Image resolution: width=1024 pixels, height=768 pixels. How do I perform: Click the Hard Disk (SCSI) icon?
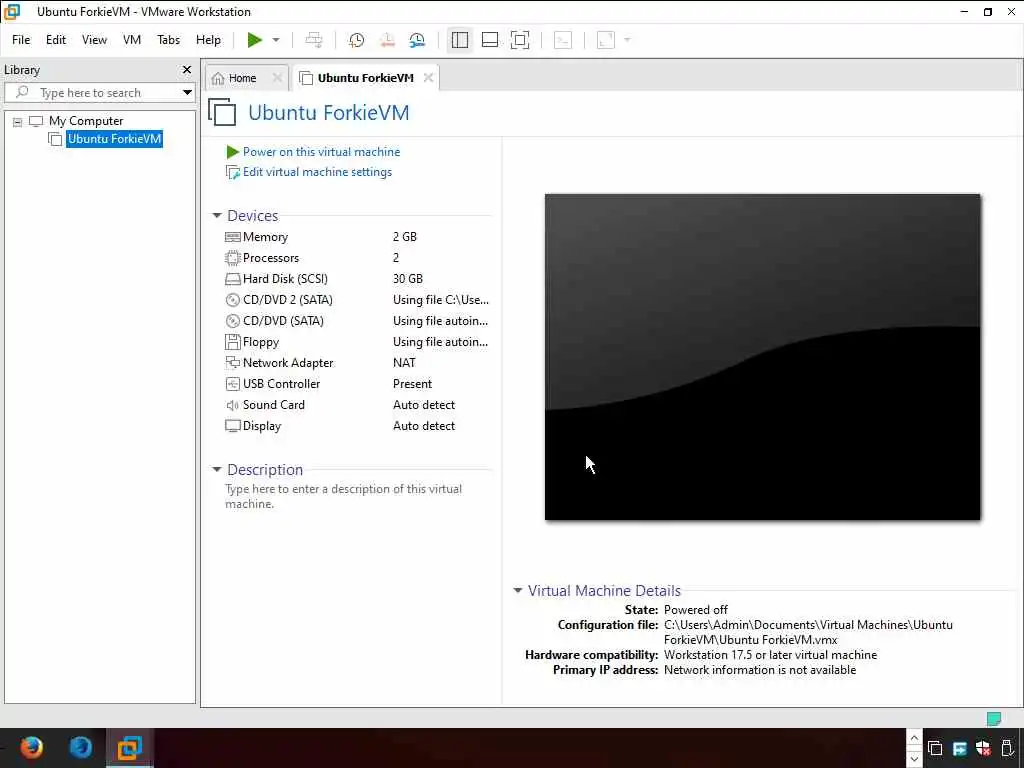point(232,279)
